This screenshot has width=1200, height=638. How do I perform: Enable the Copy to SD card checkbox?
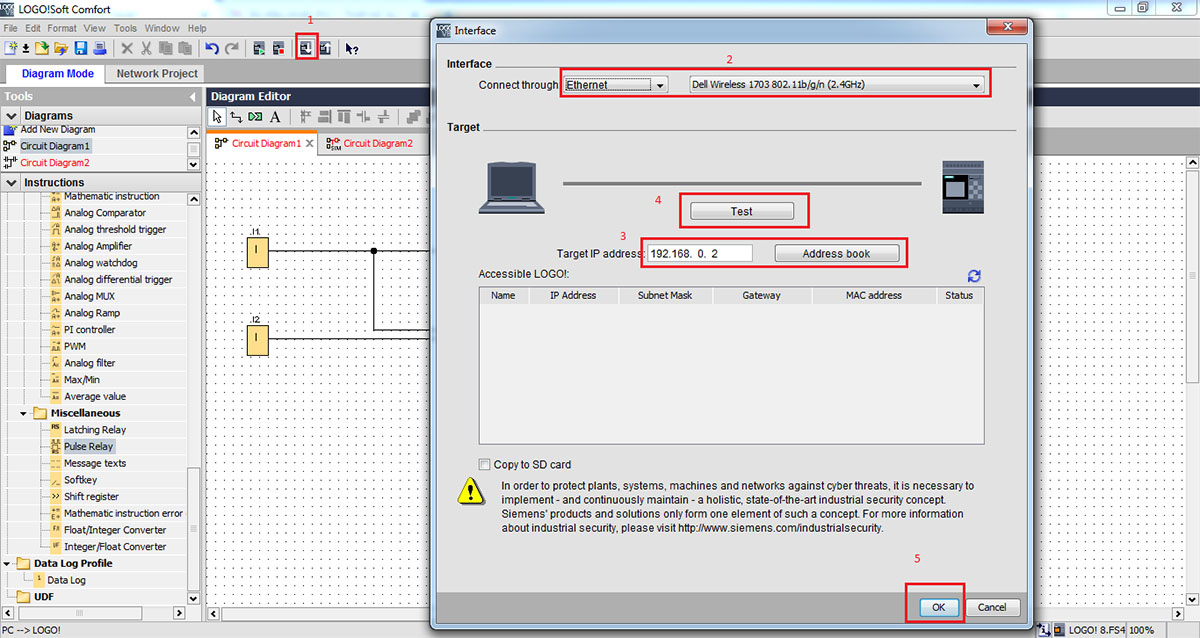click(485, 464)
